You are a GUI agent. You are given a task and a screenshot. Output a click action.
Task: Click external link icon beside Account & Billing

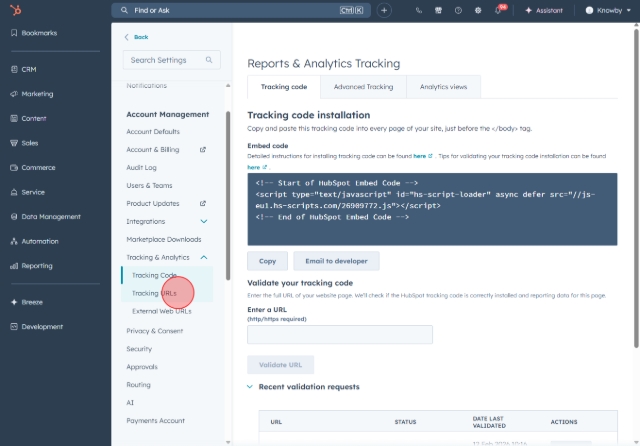(x=203, y=150)
